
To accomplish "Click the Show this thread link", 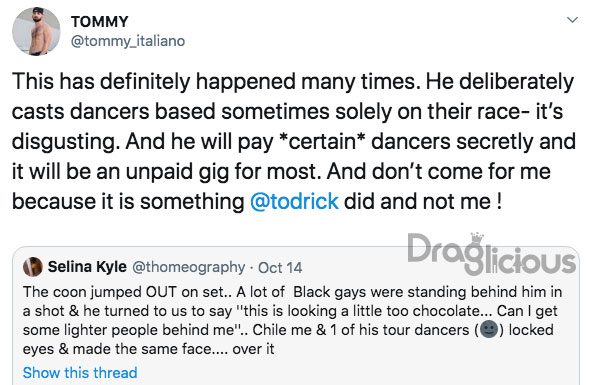I will click(80, 373).
